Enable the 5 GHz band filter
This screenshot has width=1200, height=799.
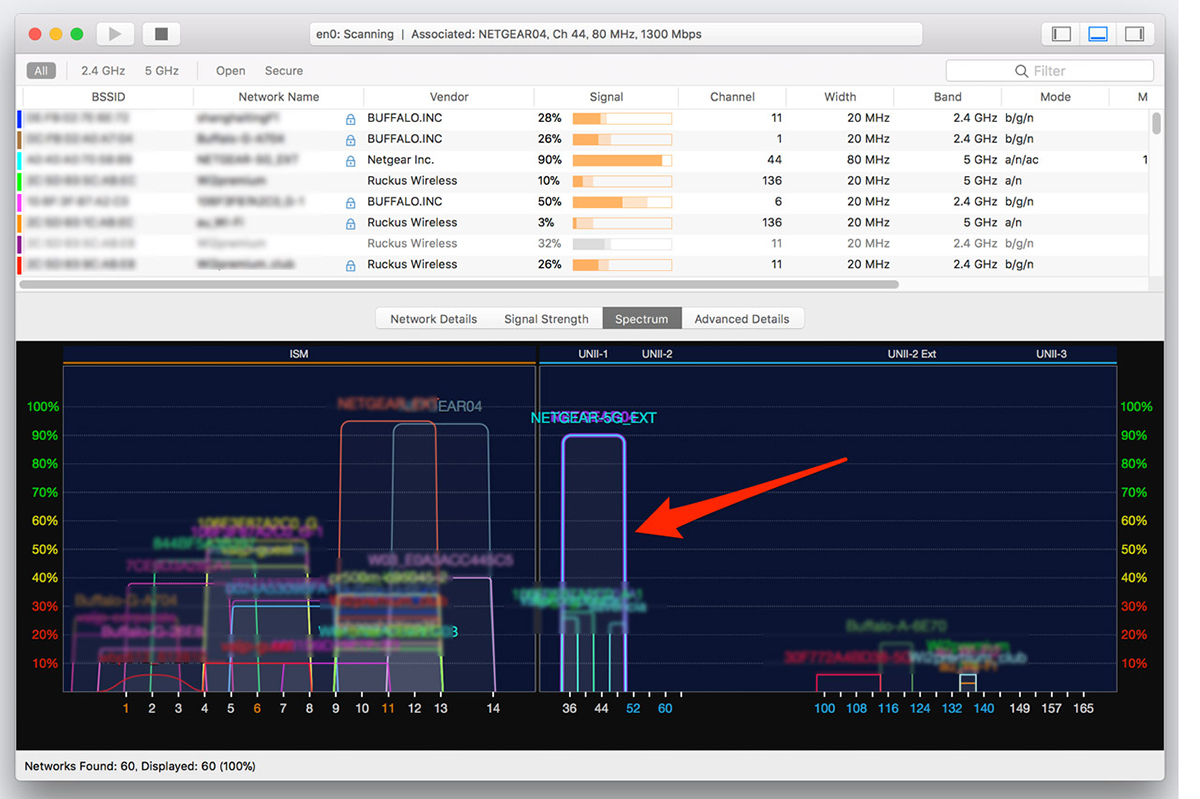pyautogui.click(x=161, y=71)
